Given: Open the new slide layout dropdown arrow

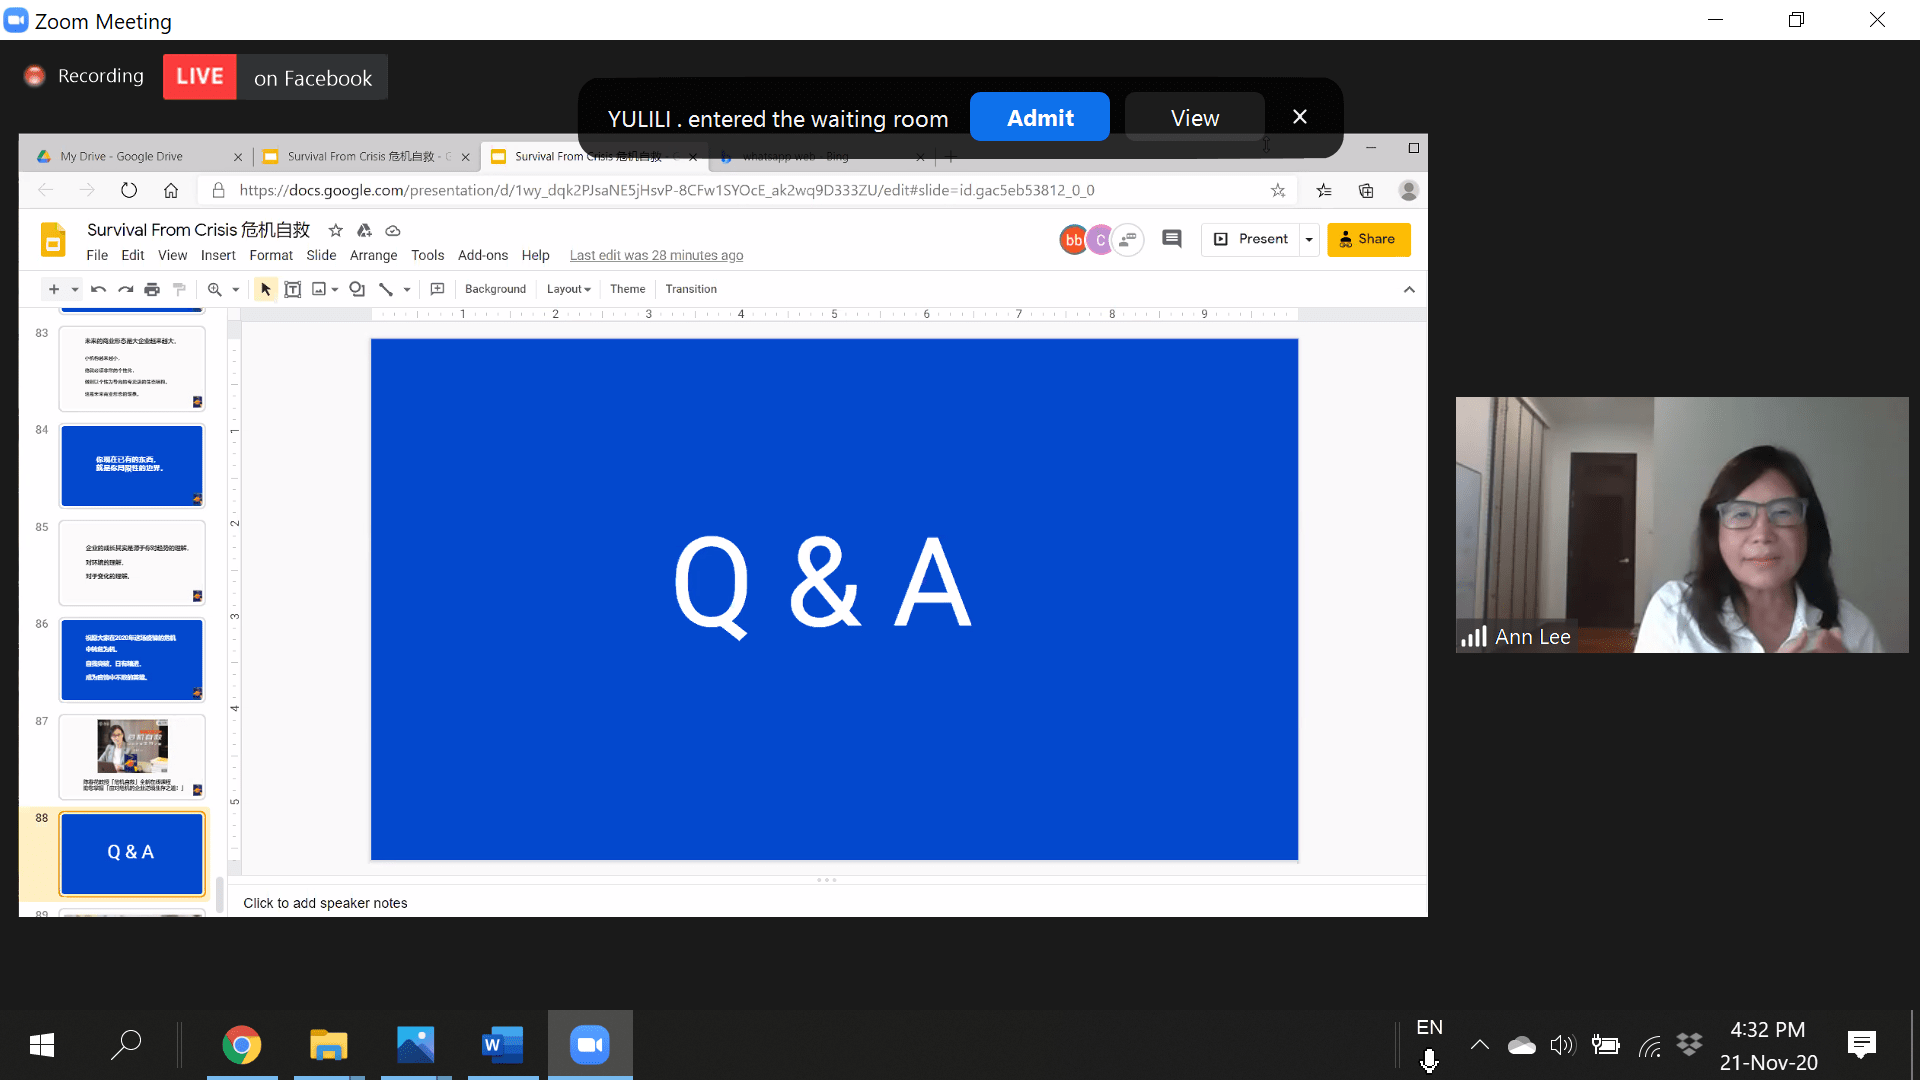Looking at the screenshot, I should point(75,289).
